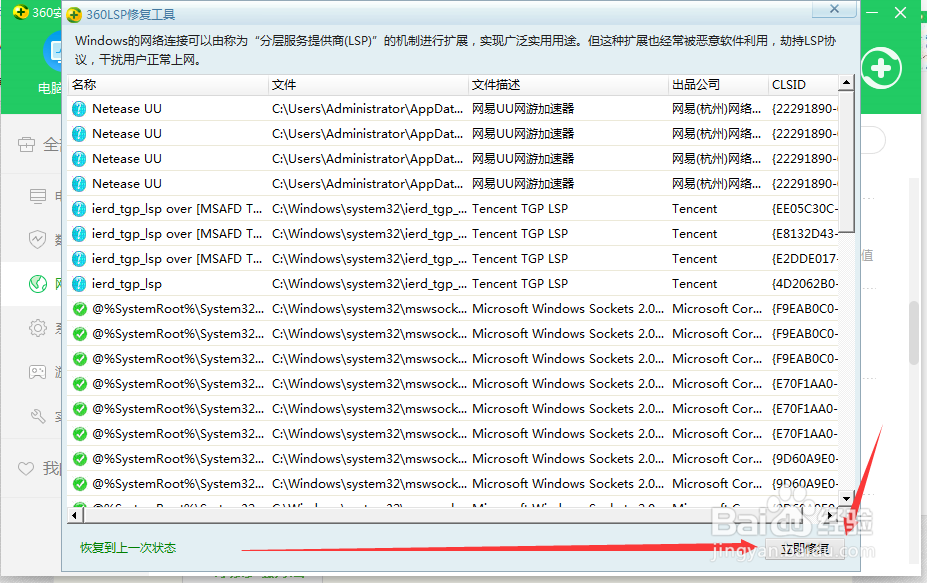
Task: Click icon of row with CLSID {E2DDE017-
Action: pyautogui.click(x=79, y=259)
